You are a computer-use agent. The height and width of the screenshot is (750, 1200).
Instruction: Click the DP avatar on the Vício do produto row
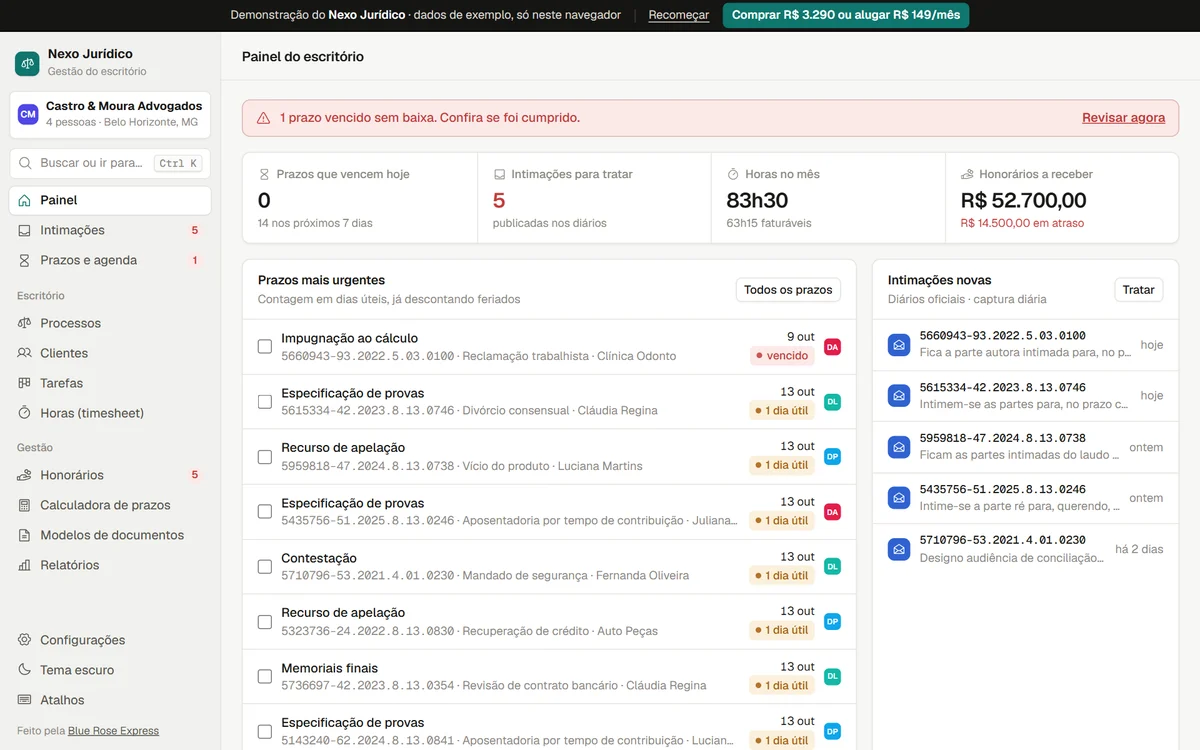[832, 456]
